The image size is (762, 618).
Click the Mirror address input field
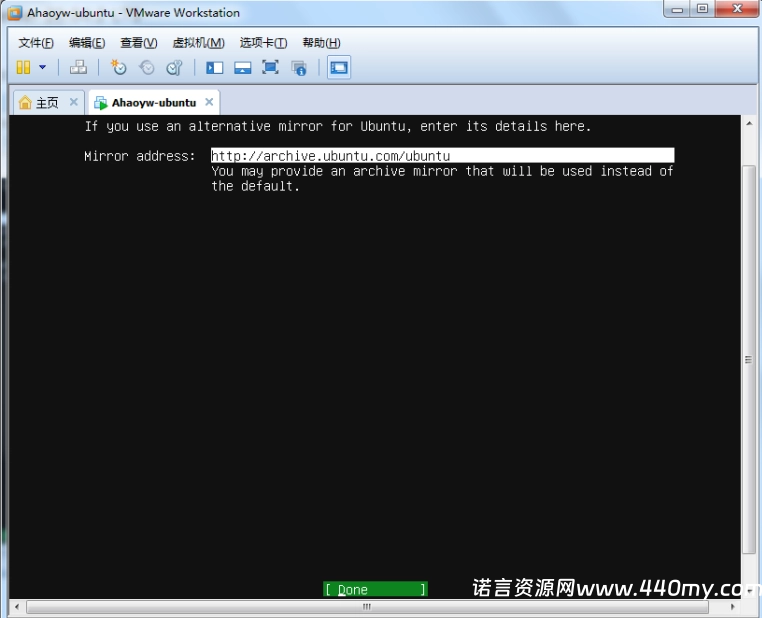point(442,155)
